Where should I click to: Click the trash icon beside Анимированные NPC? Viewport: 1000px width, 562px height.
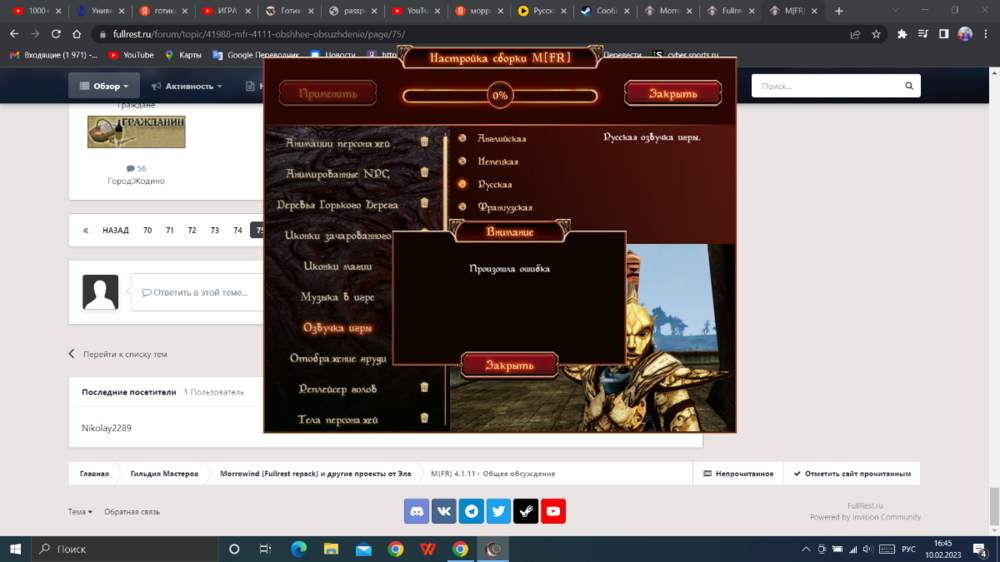(425, 172)
